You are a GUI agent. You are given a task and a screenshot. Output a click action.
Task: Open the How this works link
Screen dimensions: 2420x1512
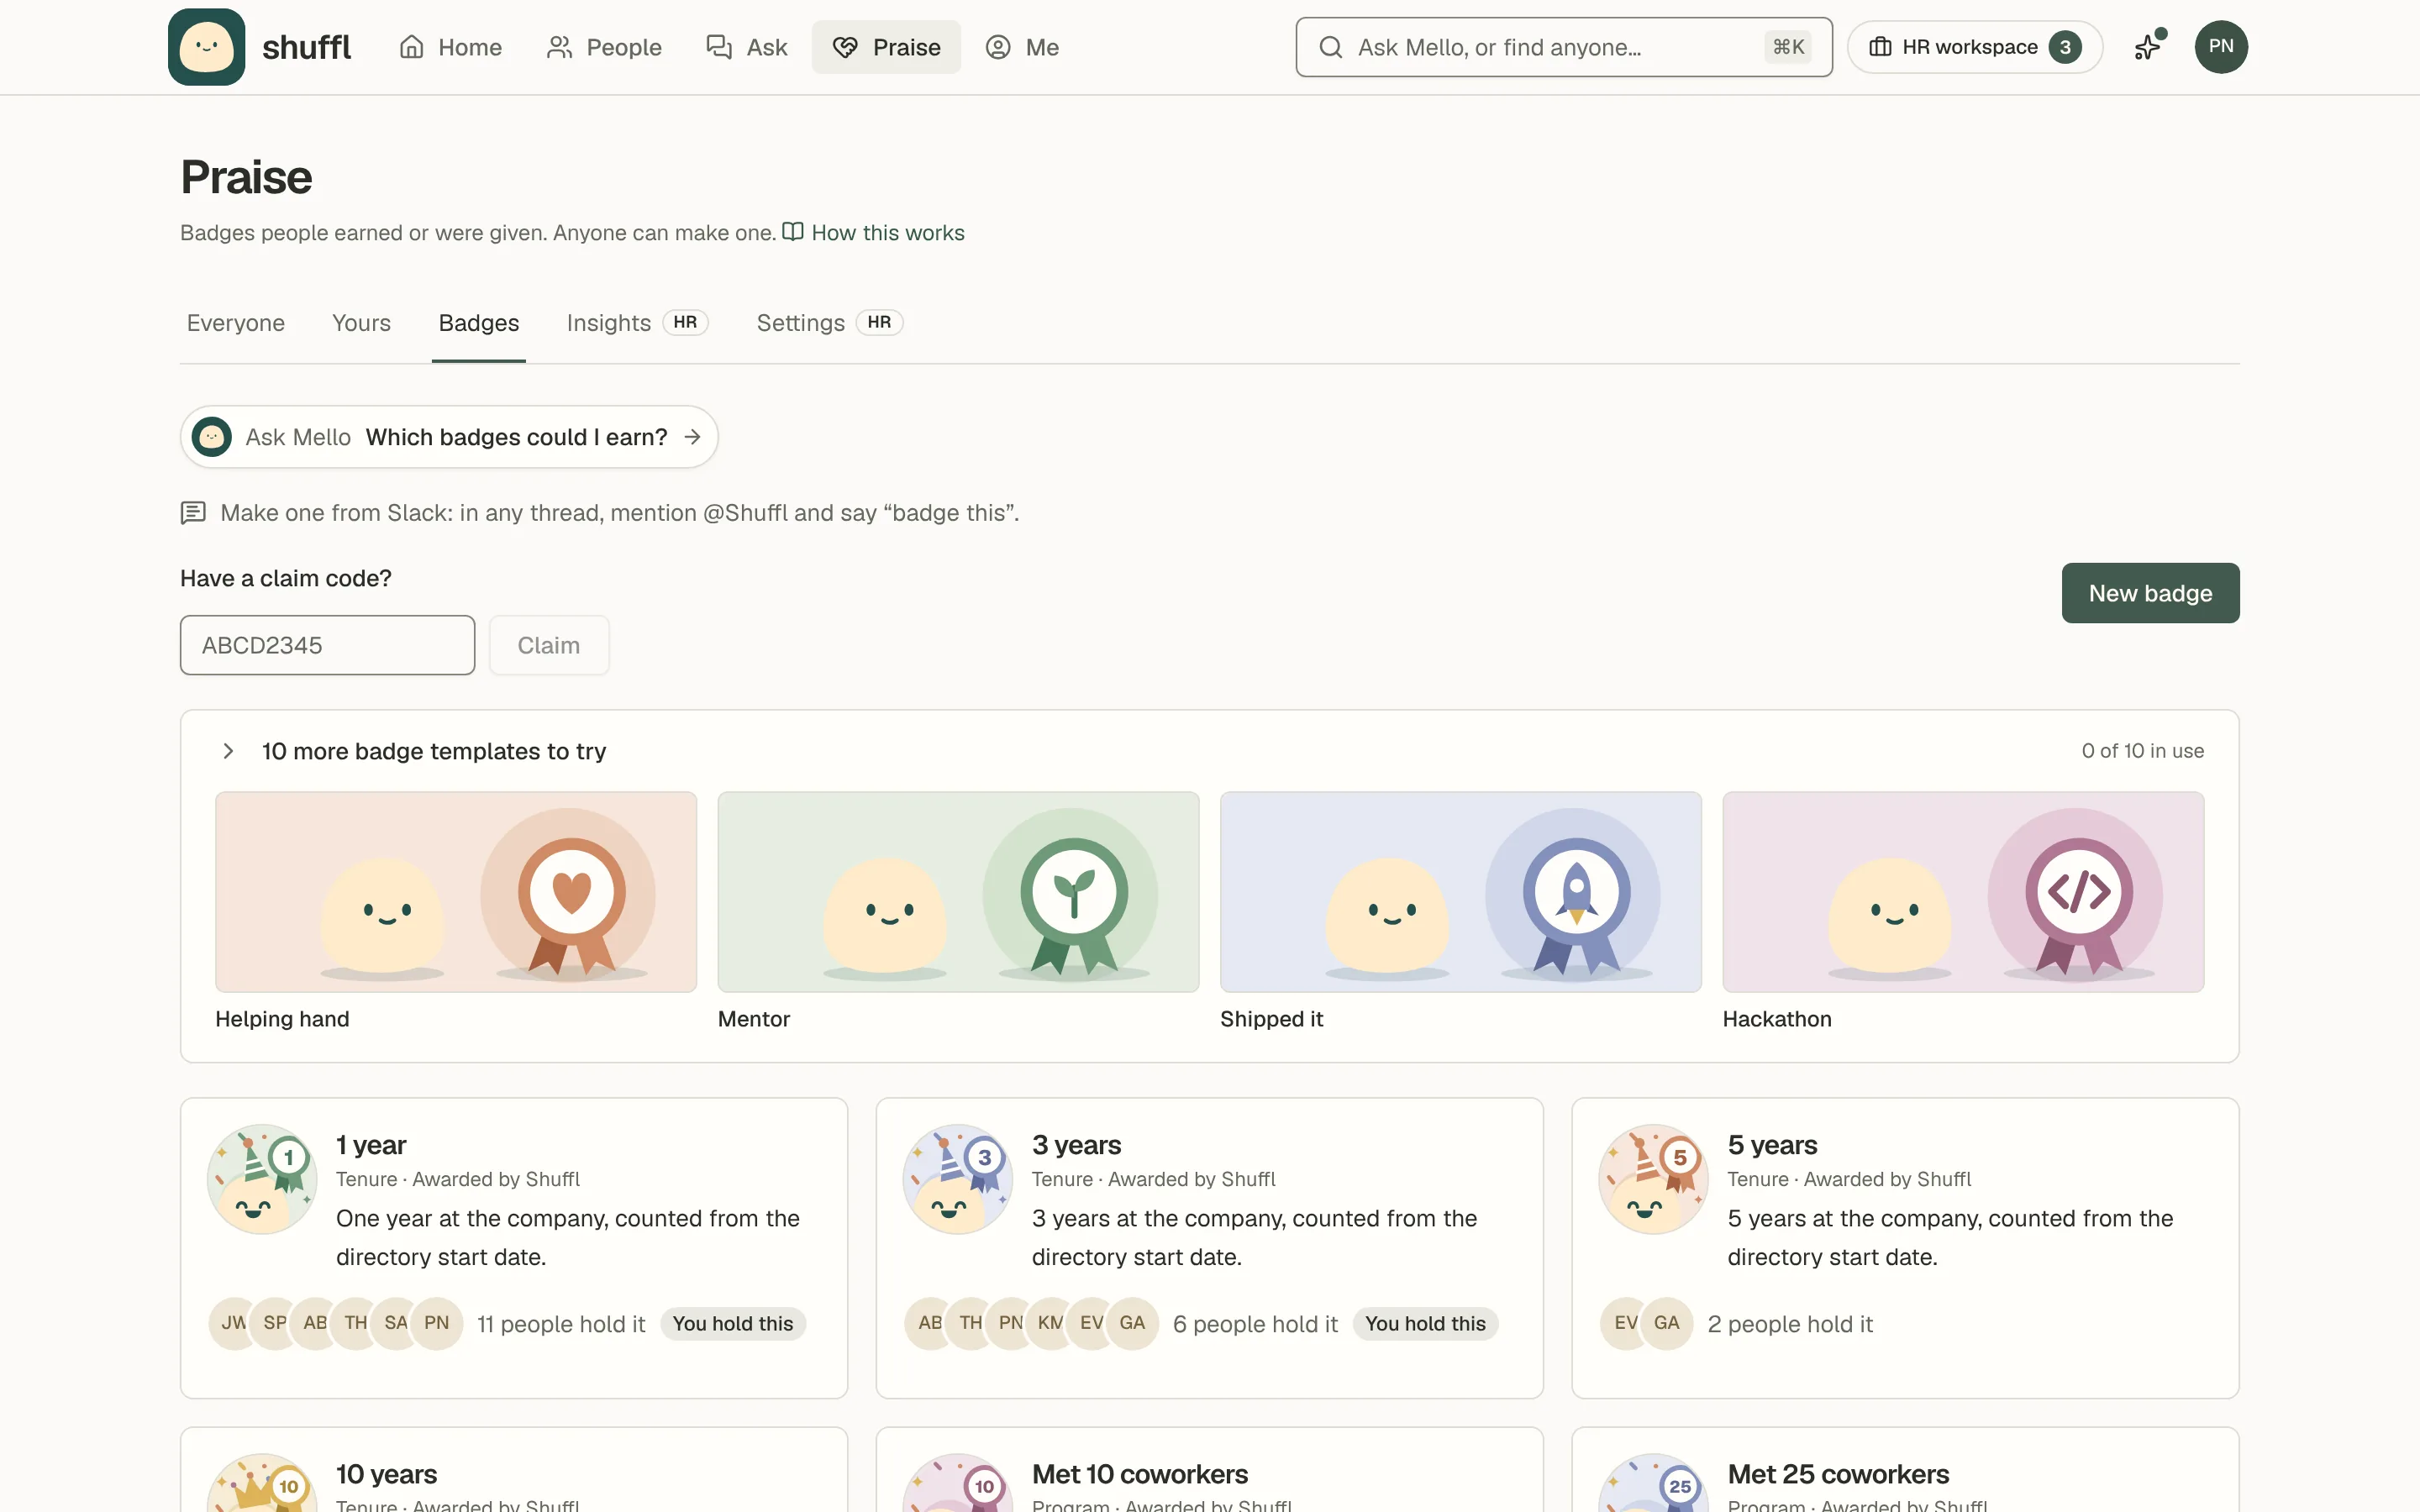pos(874,233)
